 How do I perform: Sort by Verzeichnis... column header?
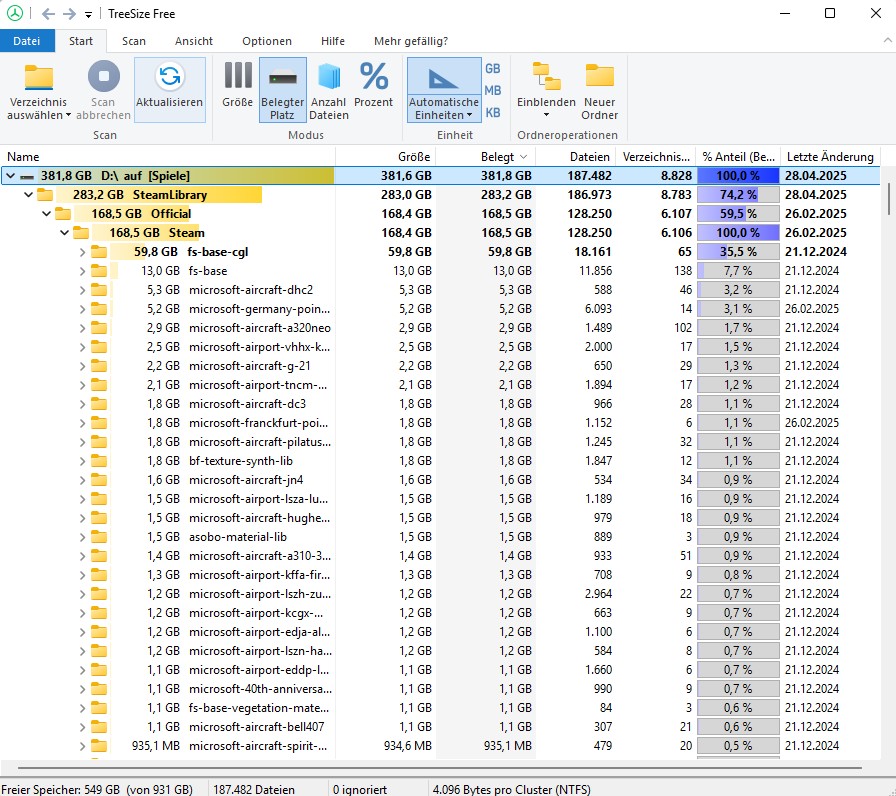656,157
